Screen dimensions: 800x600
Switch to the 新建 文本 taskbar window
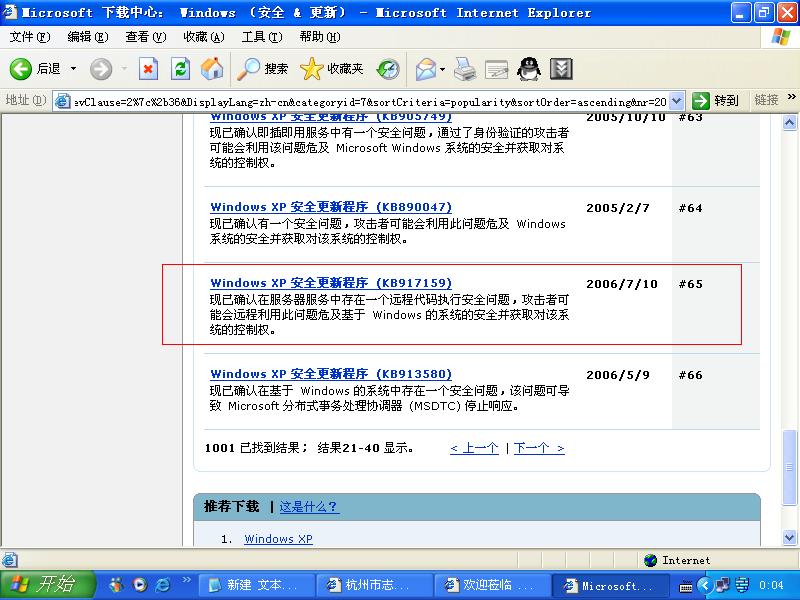[x=256, y=585]
